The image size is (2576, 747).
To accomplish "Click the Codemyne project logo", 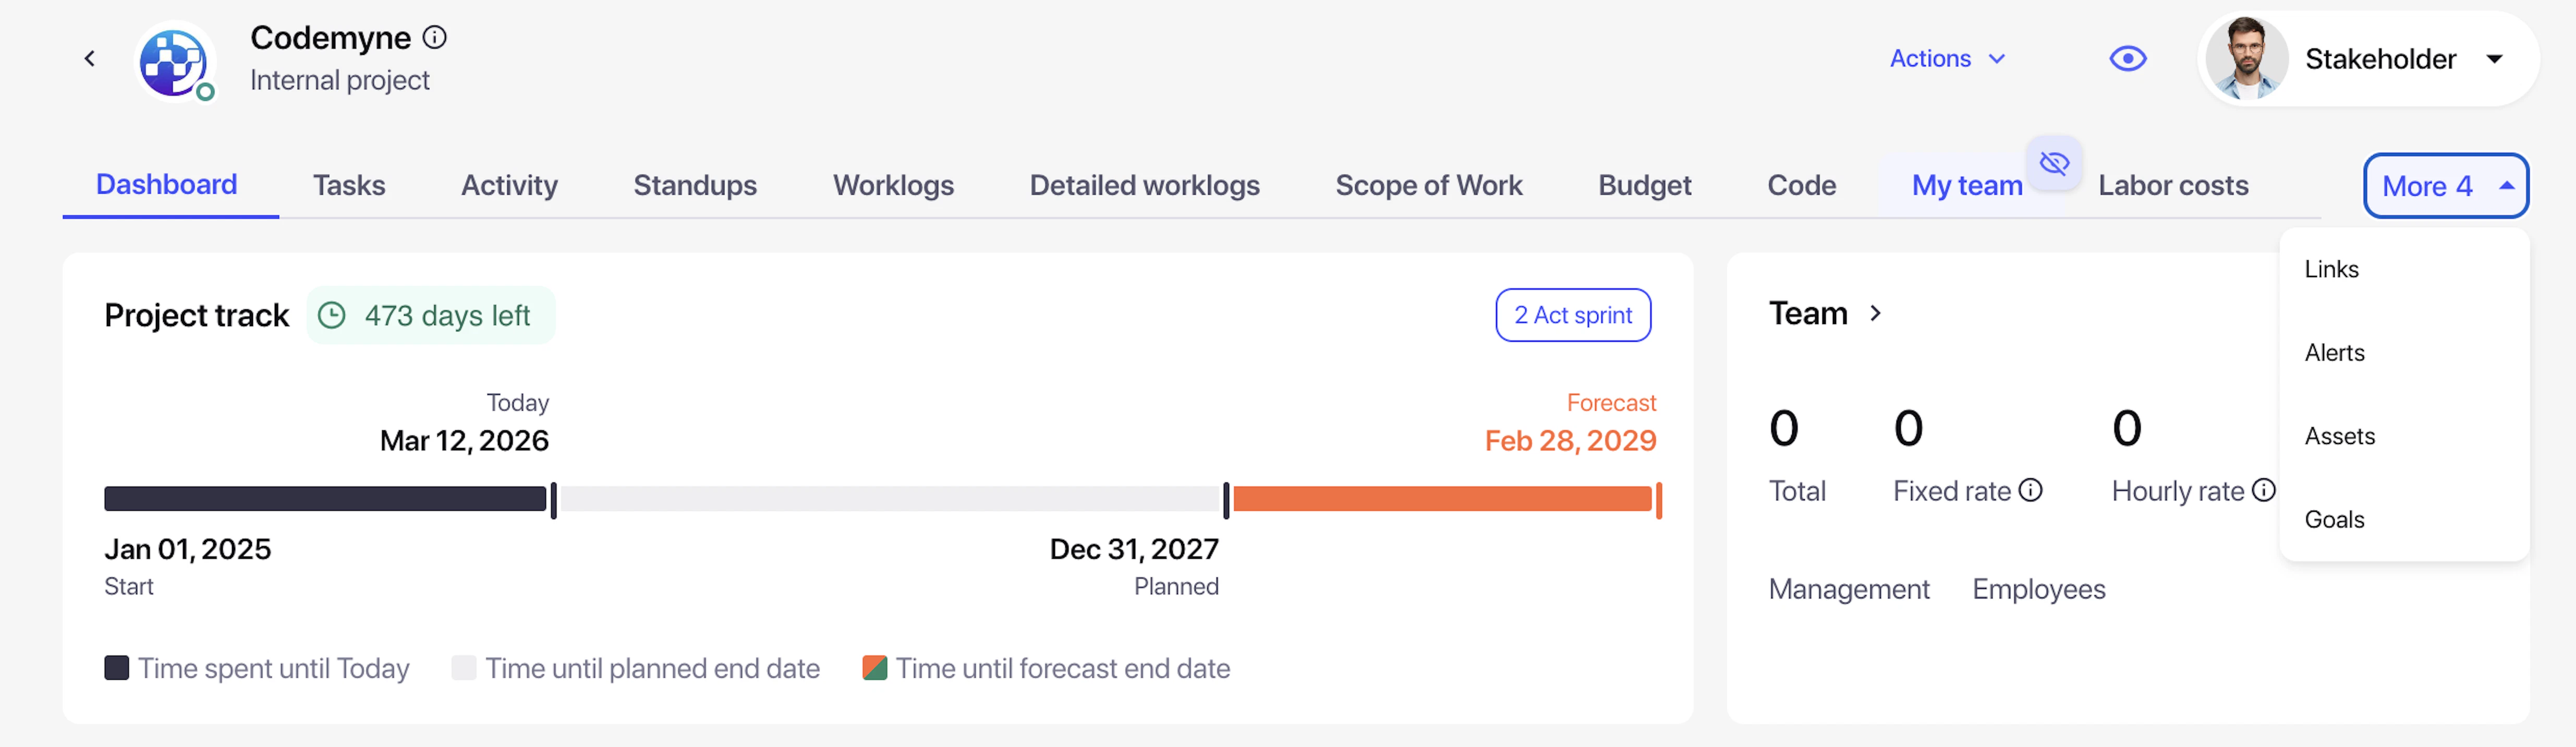I will 174,61.
